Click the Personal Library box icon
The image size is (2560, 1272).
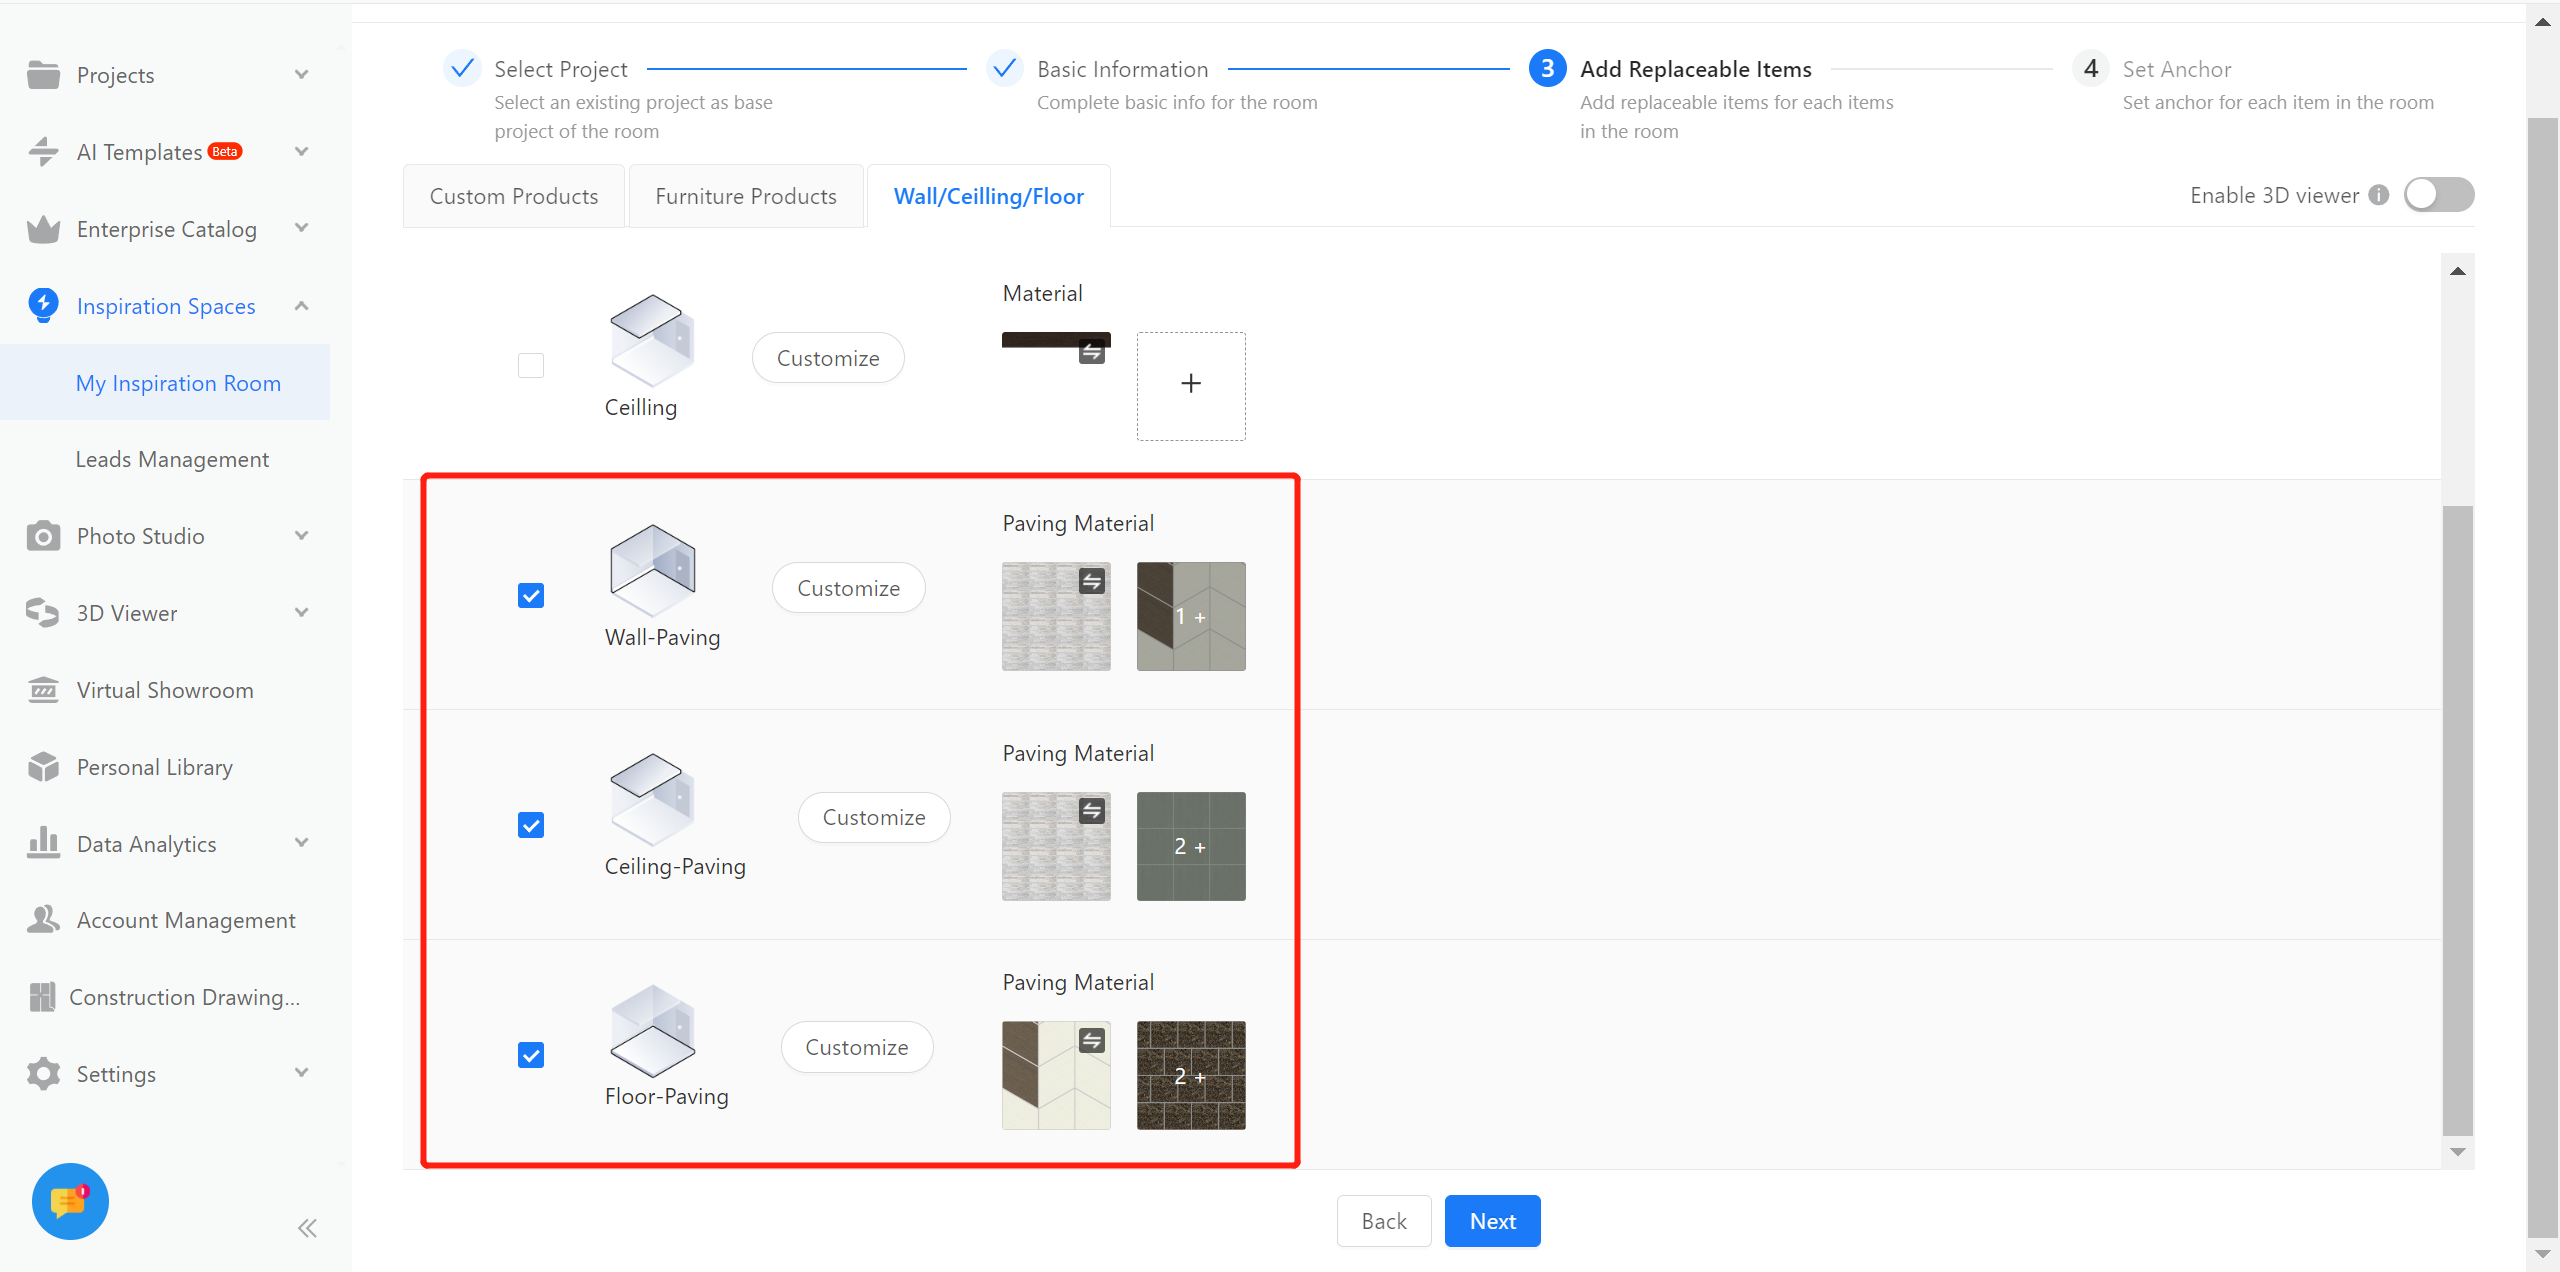pos(43,767)
